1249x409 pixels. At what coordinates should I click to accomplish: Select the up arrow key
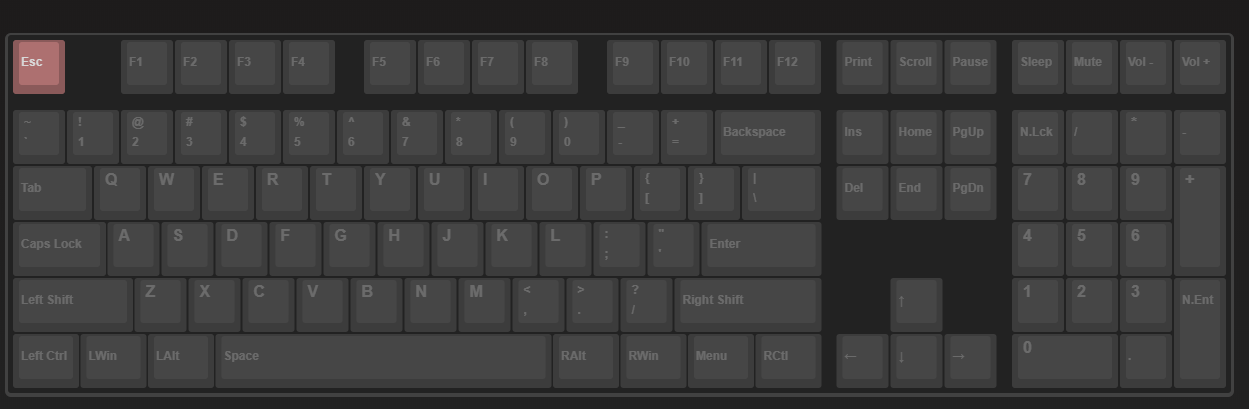pos(916,305)
